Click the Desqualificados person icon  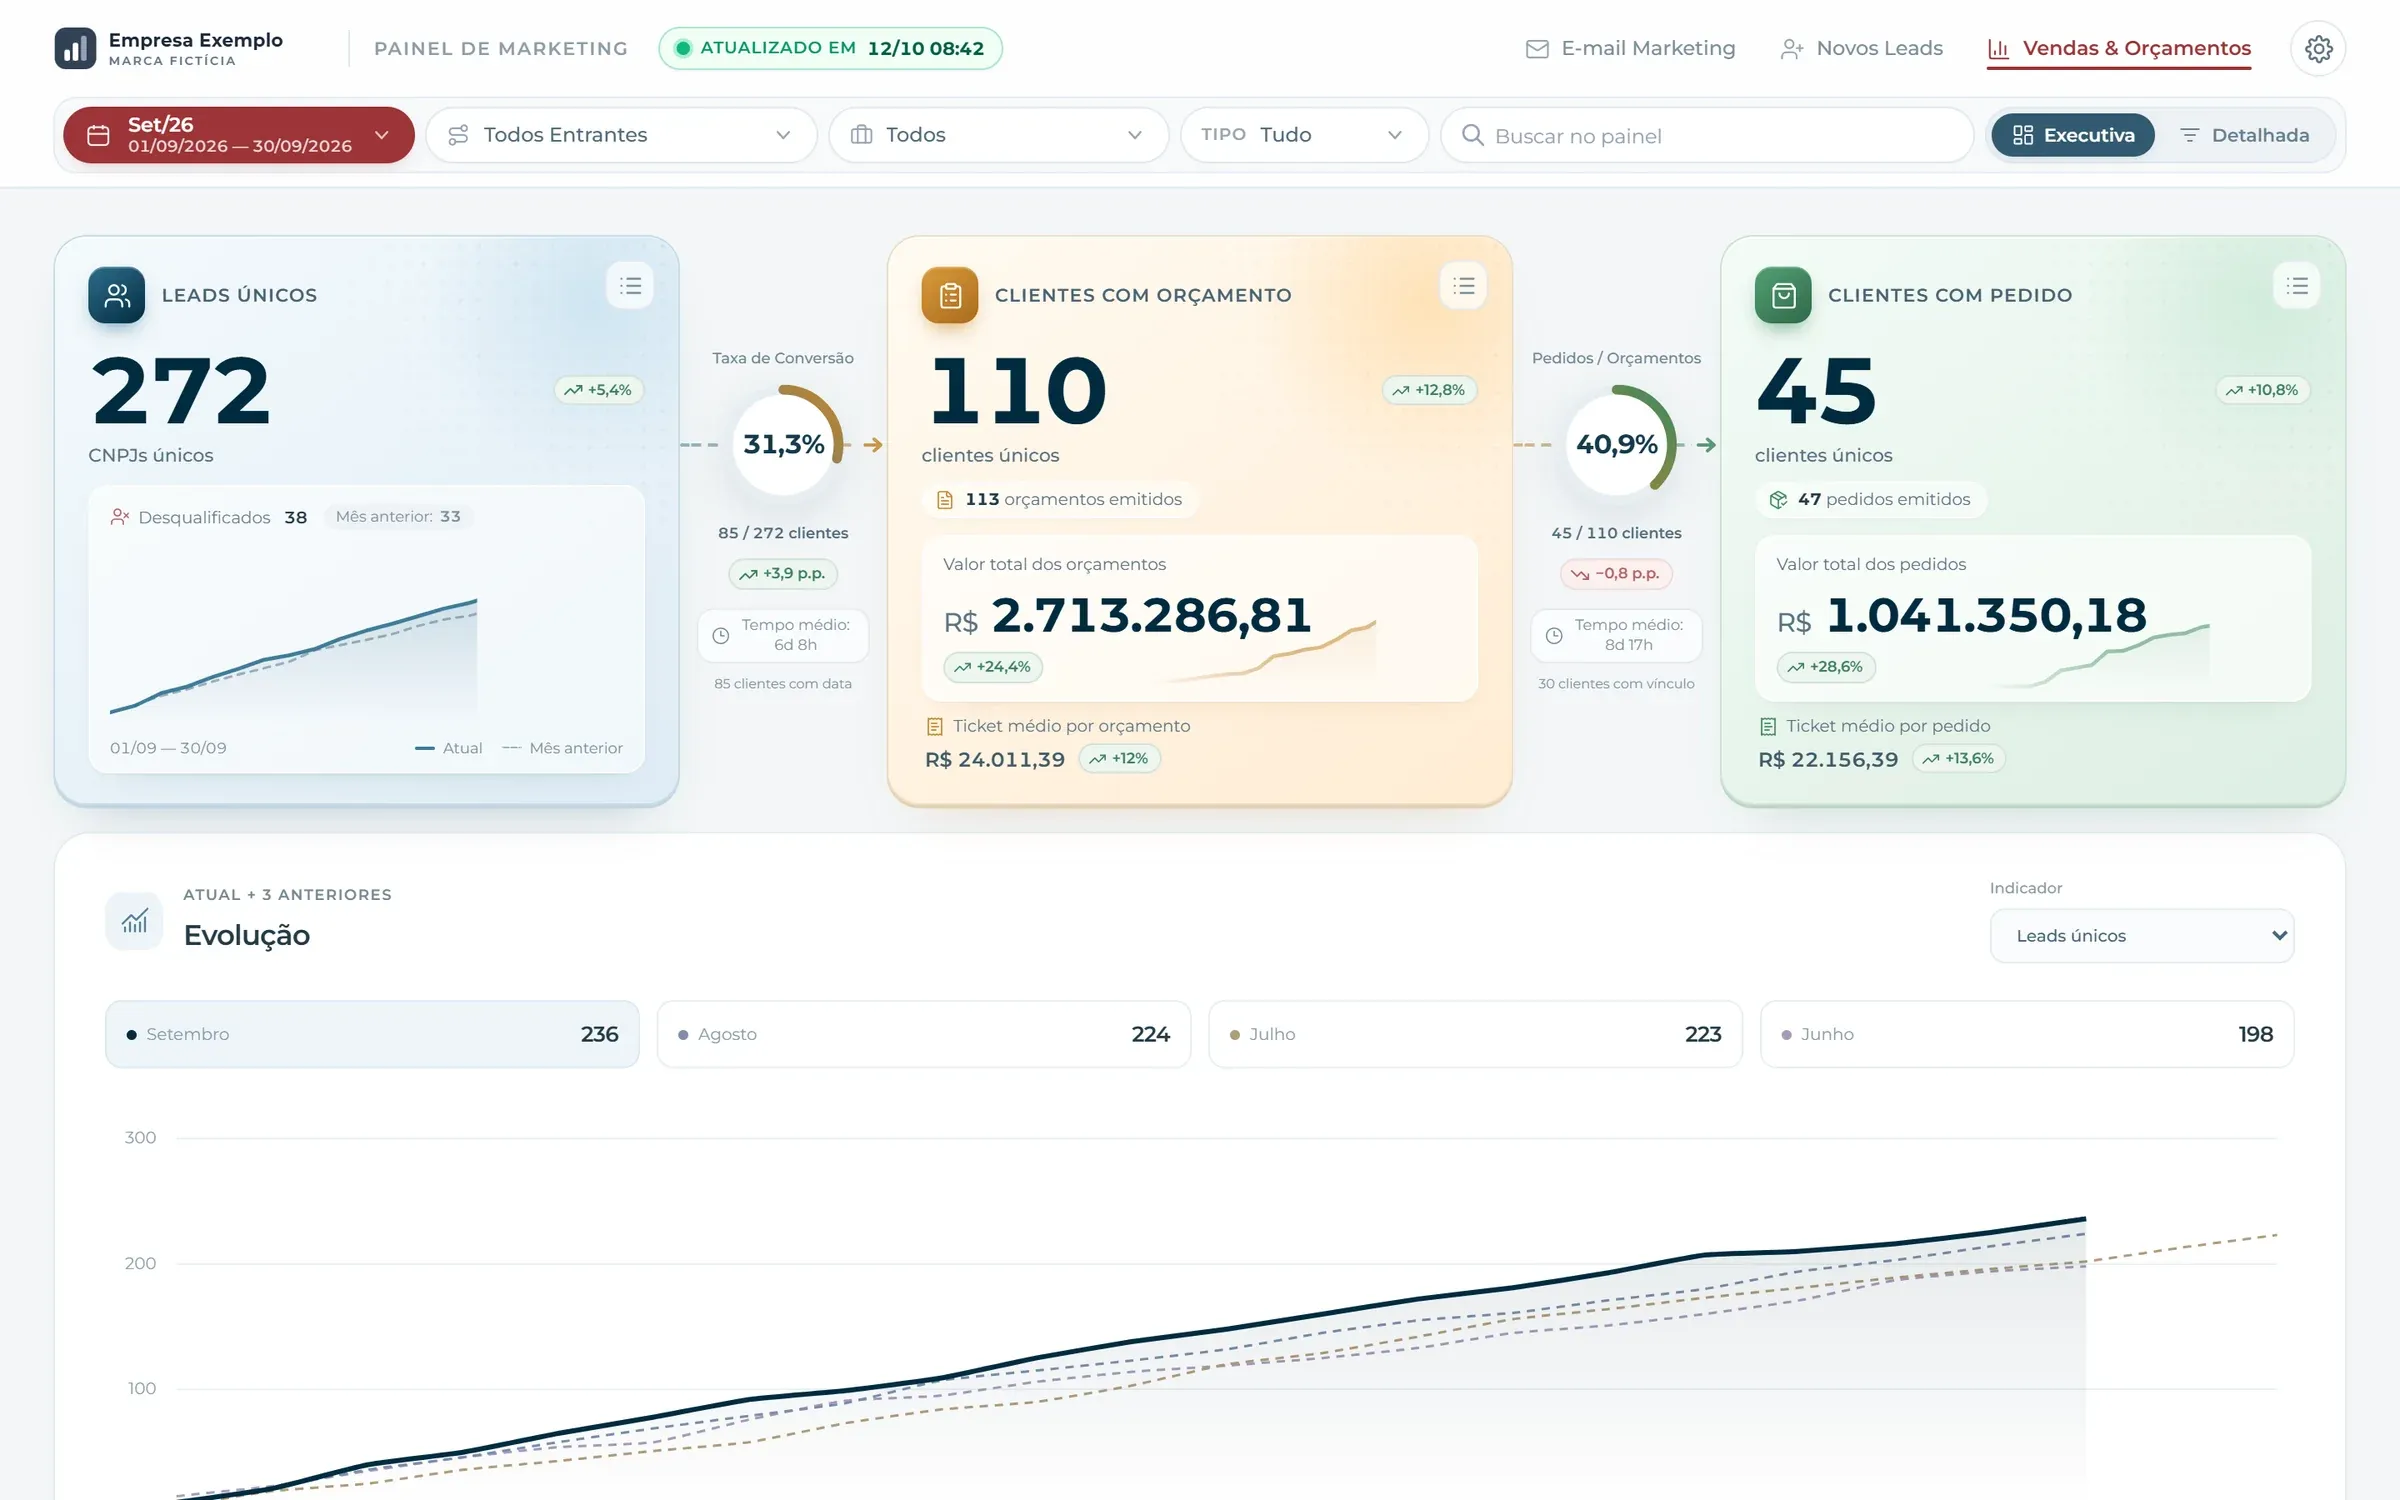tap(120, 517)
